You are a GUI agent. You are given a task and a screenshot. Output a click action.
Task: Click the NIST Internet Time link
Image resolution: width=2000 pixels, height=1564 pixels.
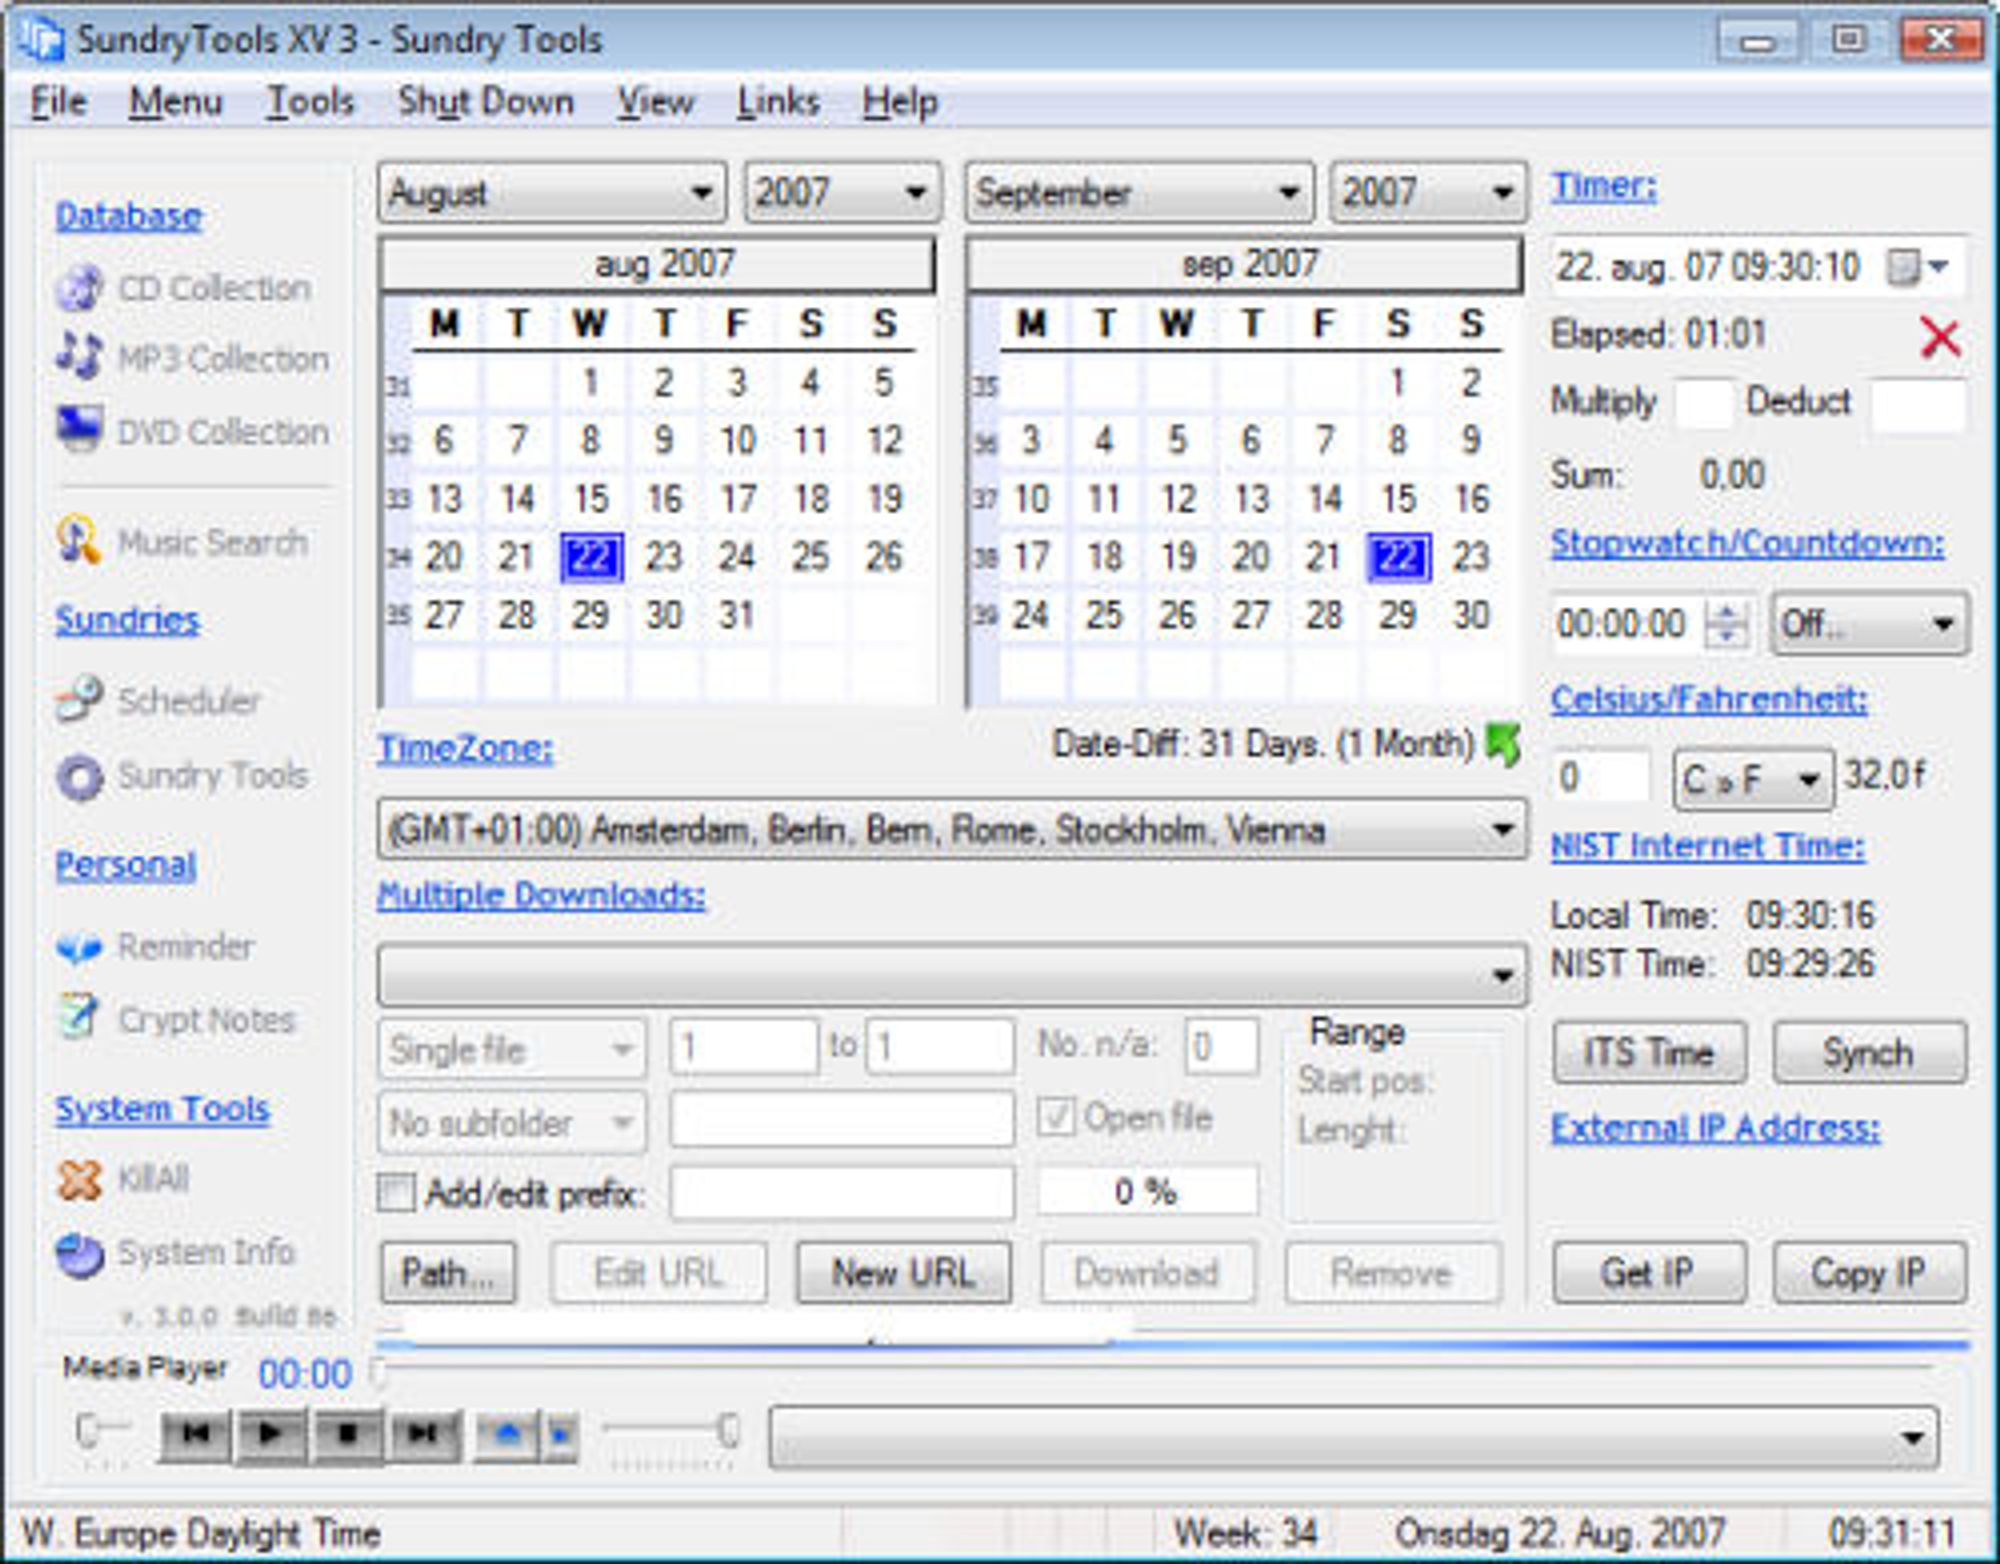[1708, 846]
